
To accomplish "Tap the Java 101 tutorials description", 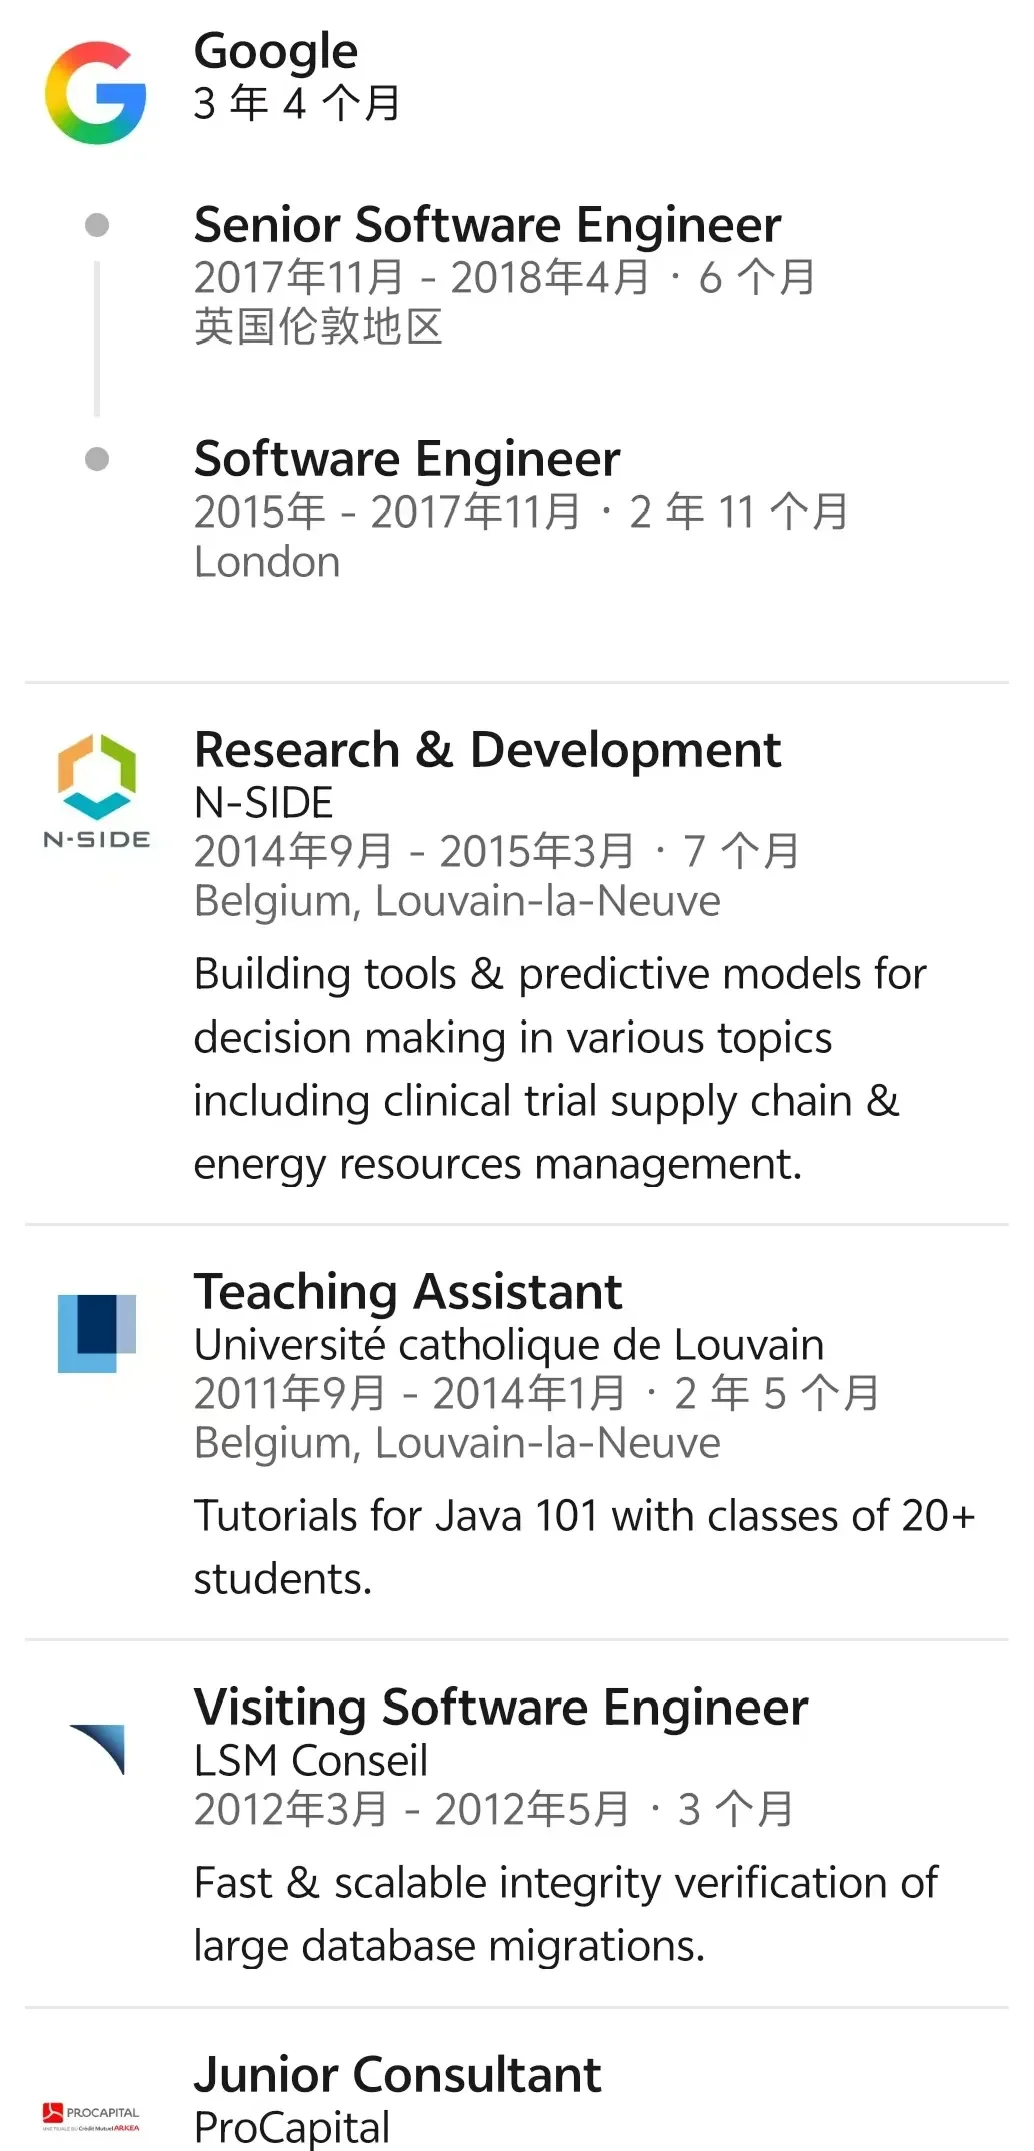I will [584, 1547].
